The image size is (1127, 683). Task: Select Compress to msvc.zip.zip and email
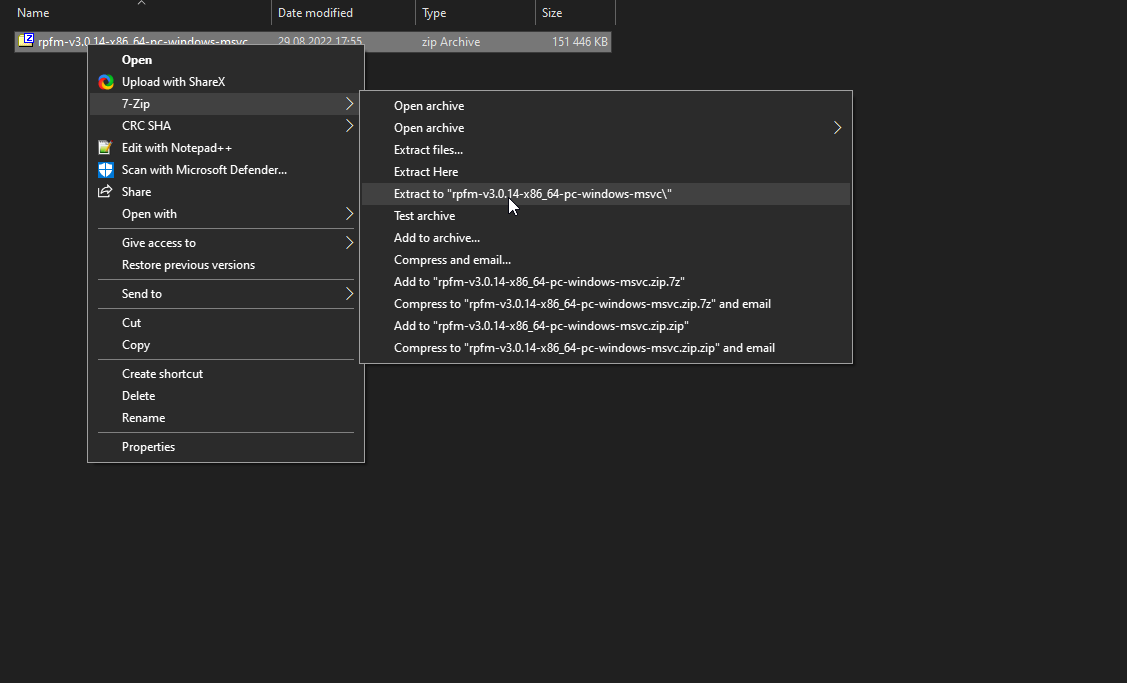[x=606, y=348]
